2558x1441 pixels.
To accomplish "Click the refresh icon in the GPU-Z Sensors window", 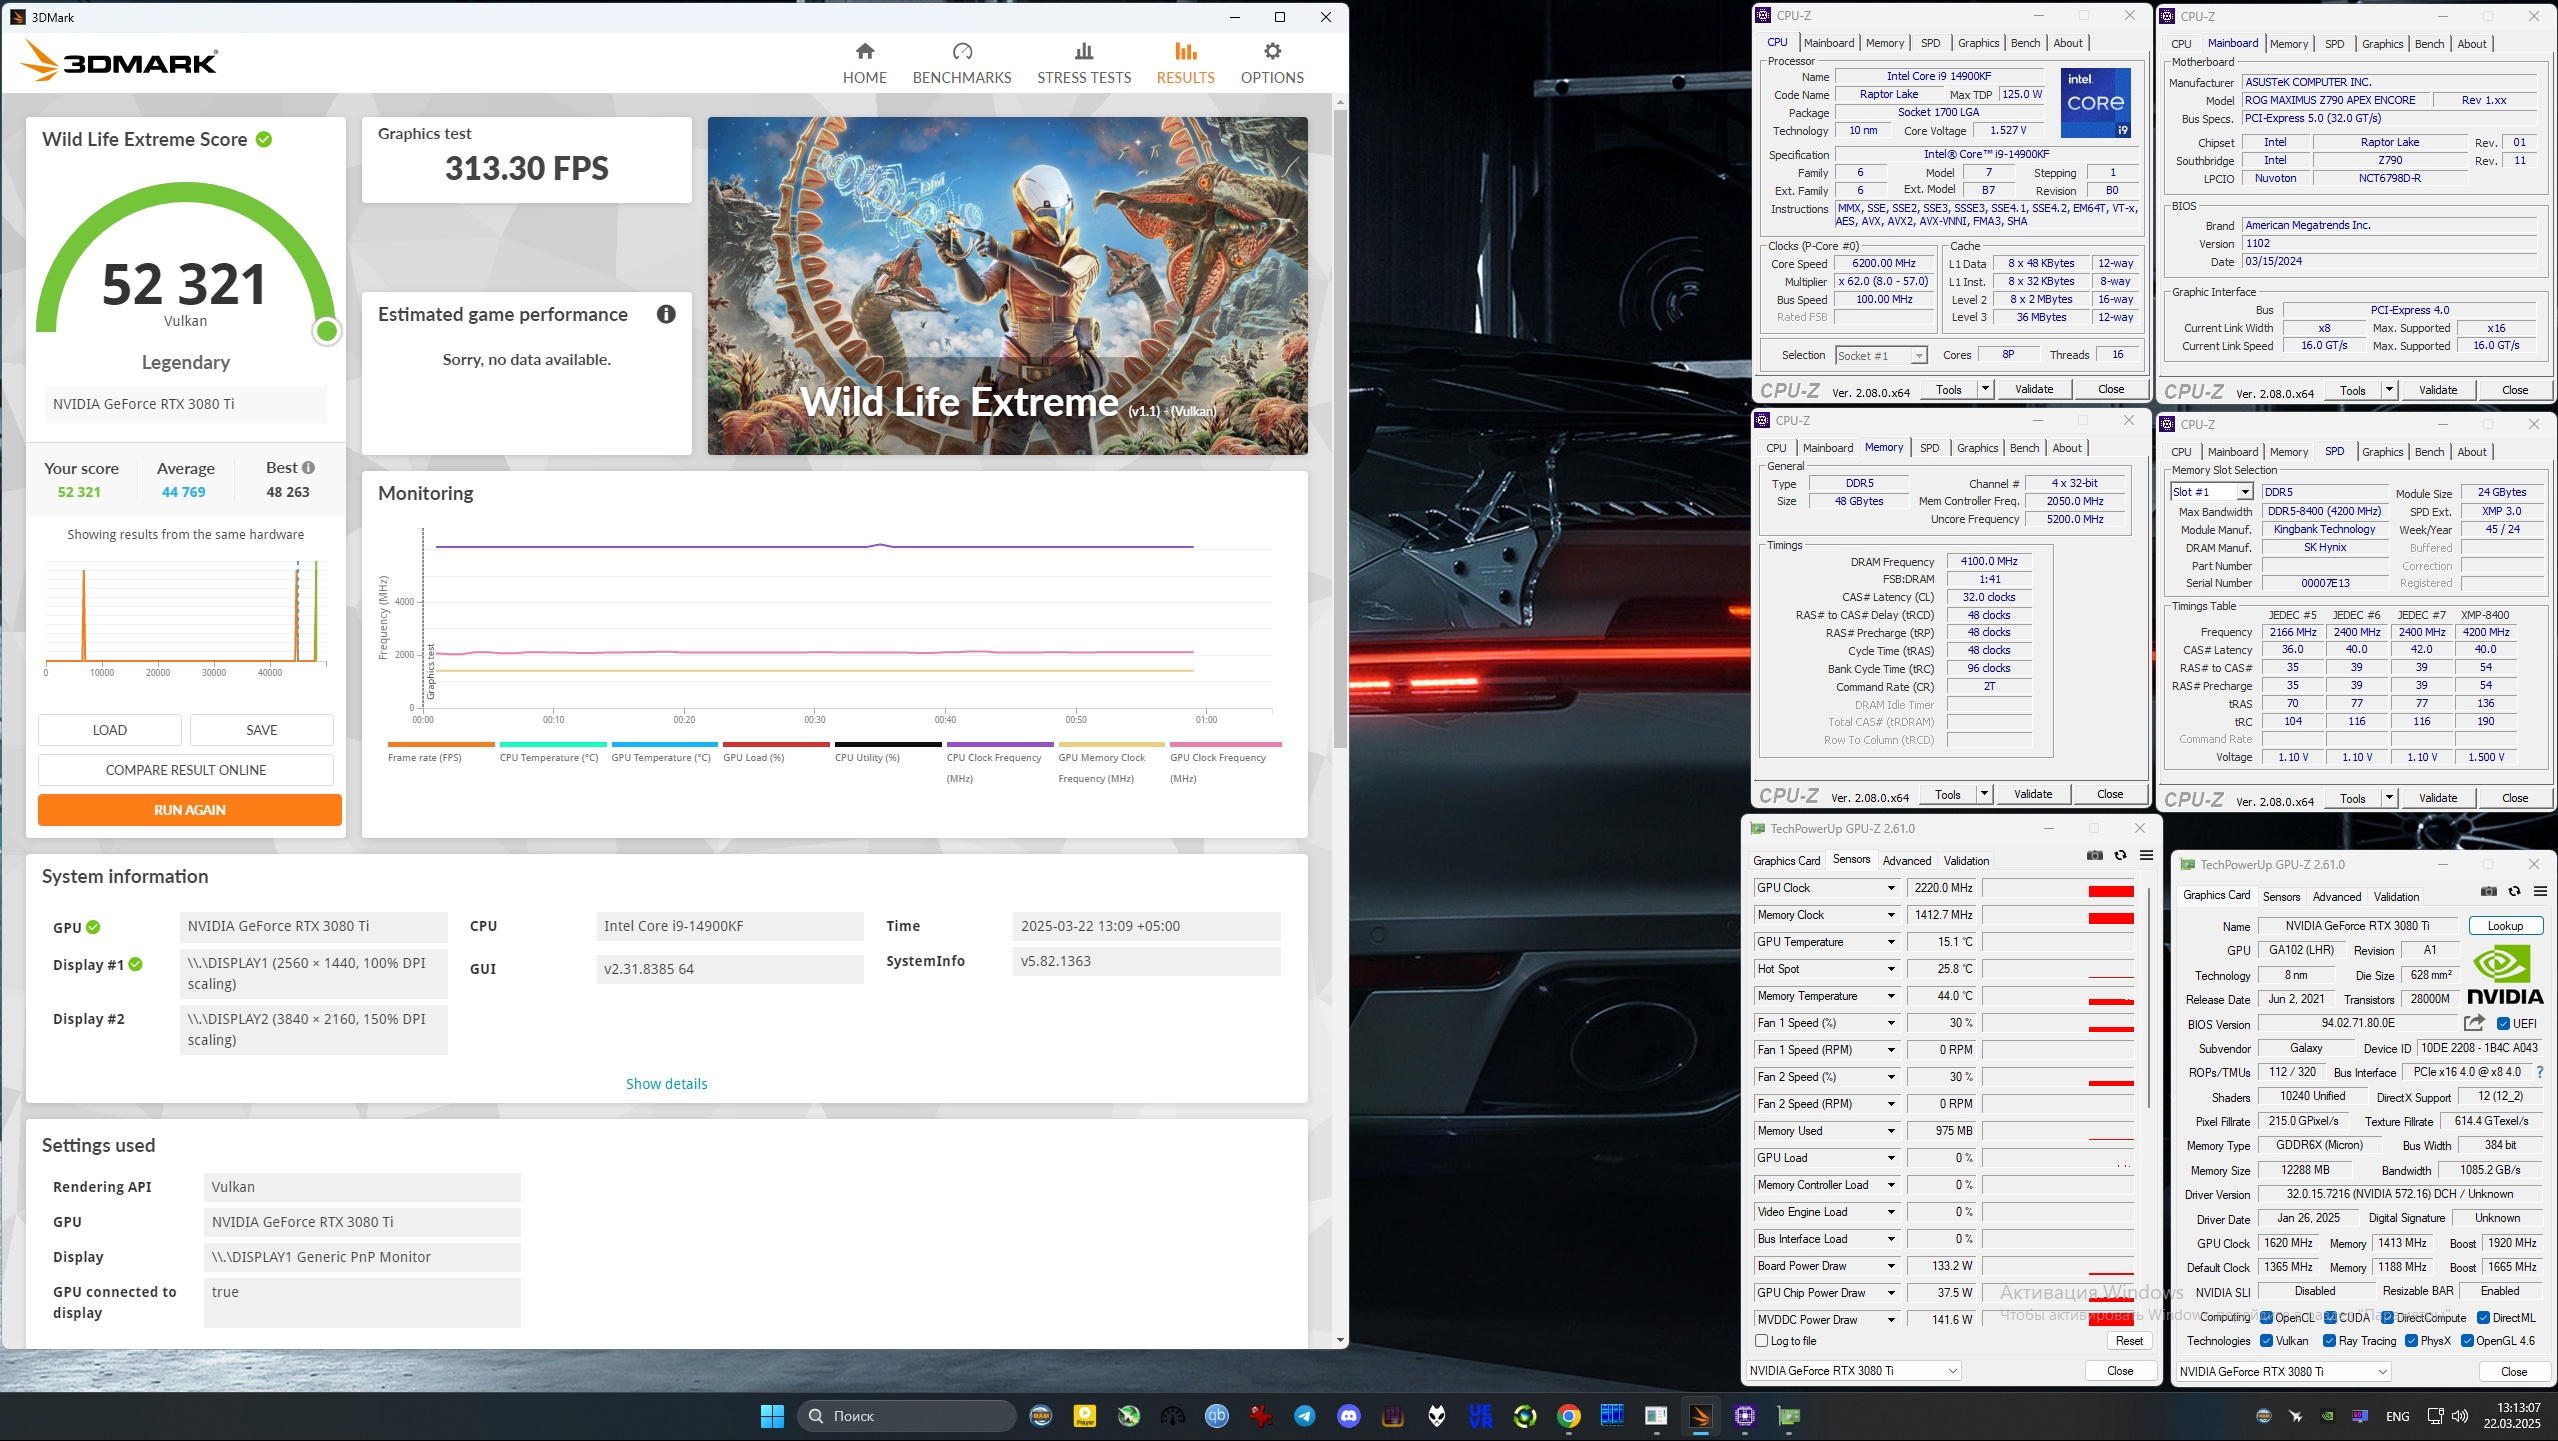I will 2120,855.
